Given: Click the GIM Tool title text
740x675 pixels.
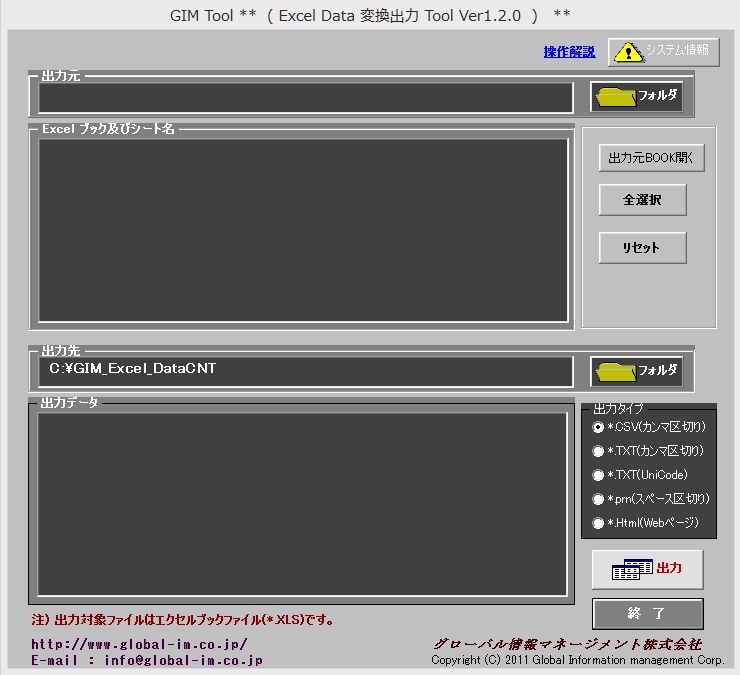Looking at the screenshot, I should click(370, 16).
